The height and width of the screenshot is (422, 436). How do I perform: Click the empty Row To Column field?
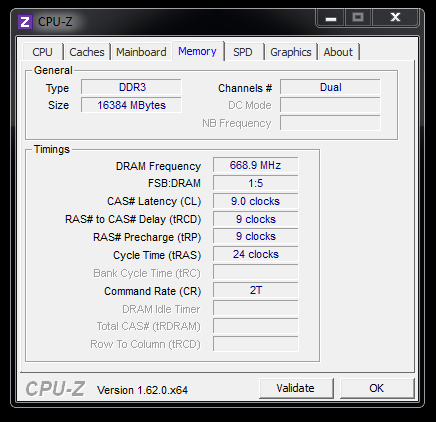256,344
